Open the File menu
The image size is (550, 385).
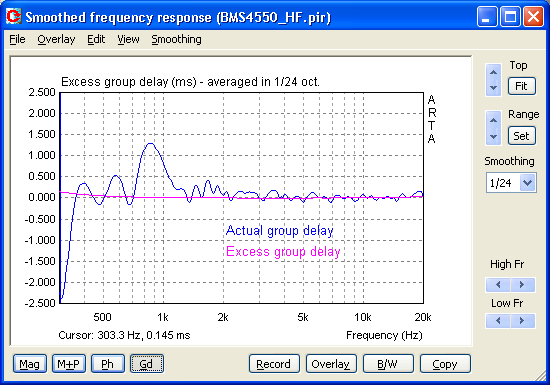tap(17, 39)
